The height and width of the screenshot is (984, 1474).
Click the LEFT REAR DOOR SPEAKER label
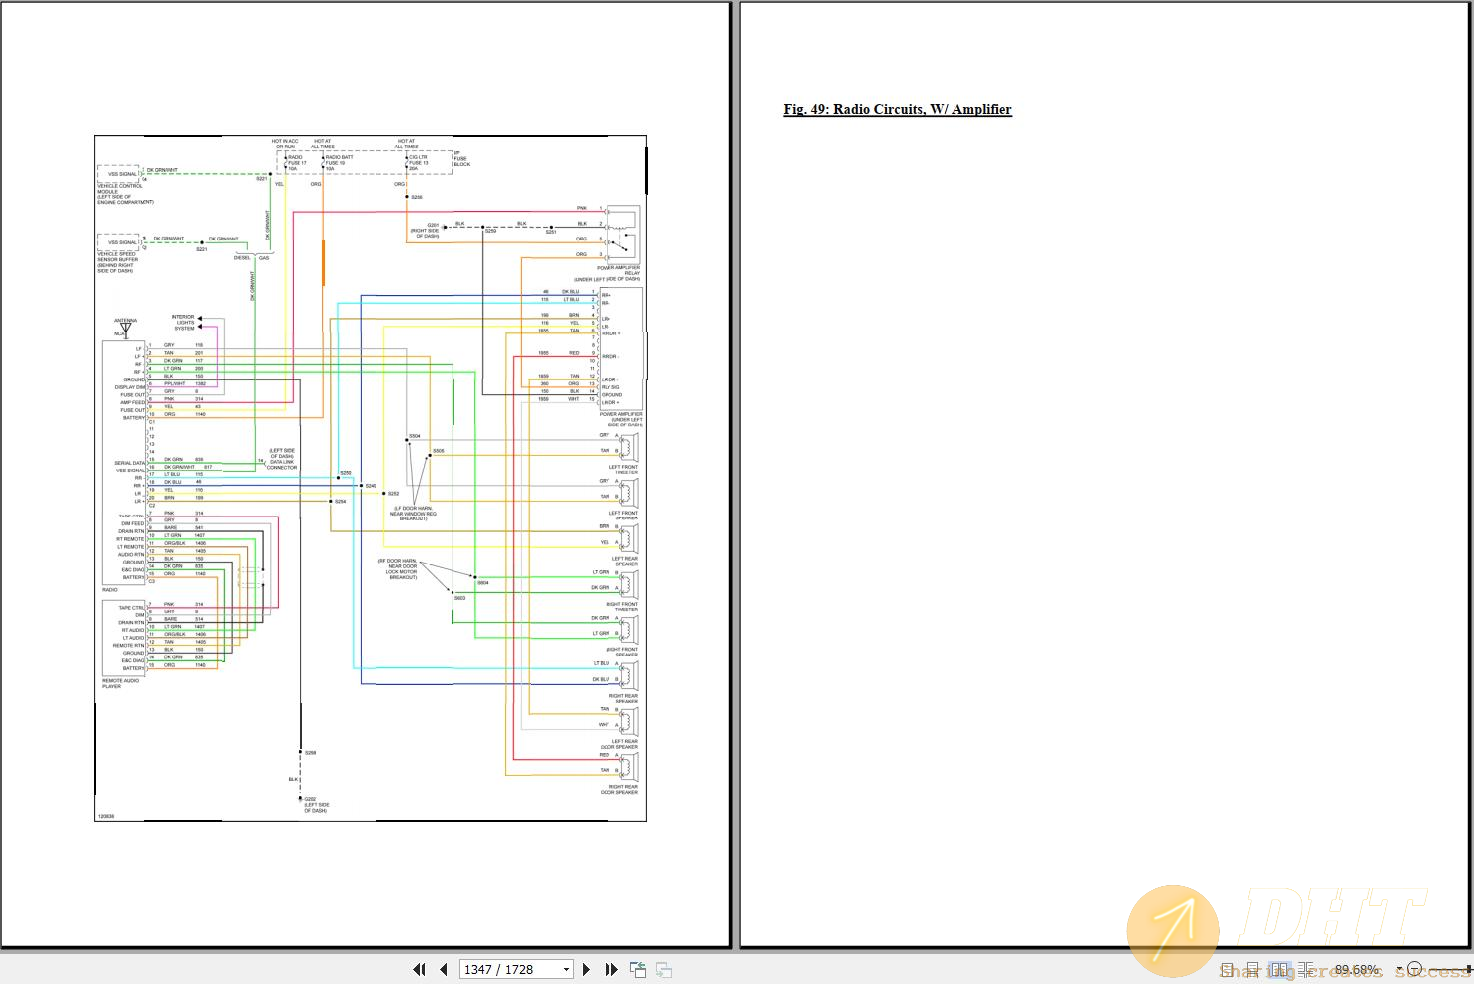619,744
